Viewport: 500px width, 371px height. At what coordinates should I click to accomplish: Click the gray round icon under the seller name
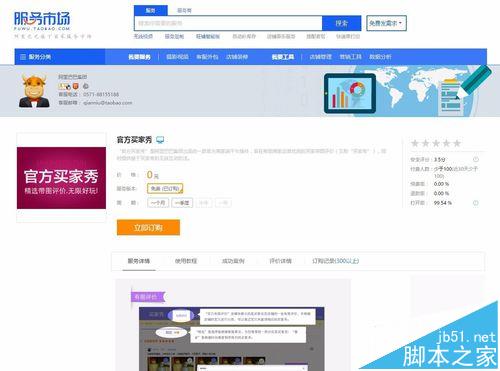(x=85, y=86)
